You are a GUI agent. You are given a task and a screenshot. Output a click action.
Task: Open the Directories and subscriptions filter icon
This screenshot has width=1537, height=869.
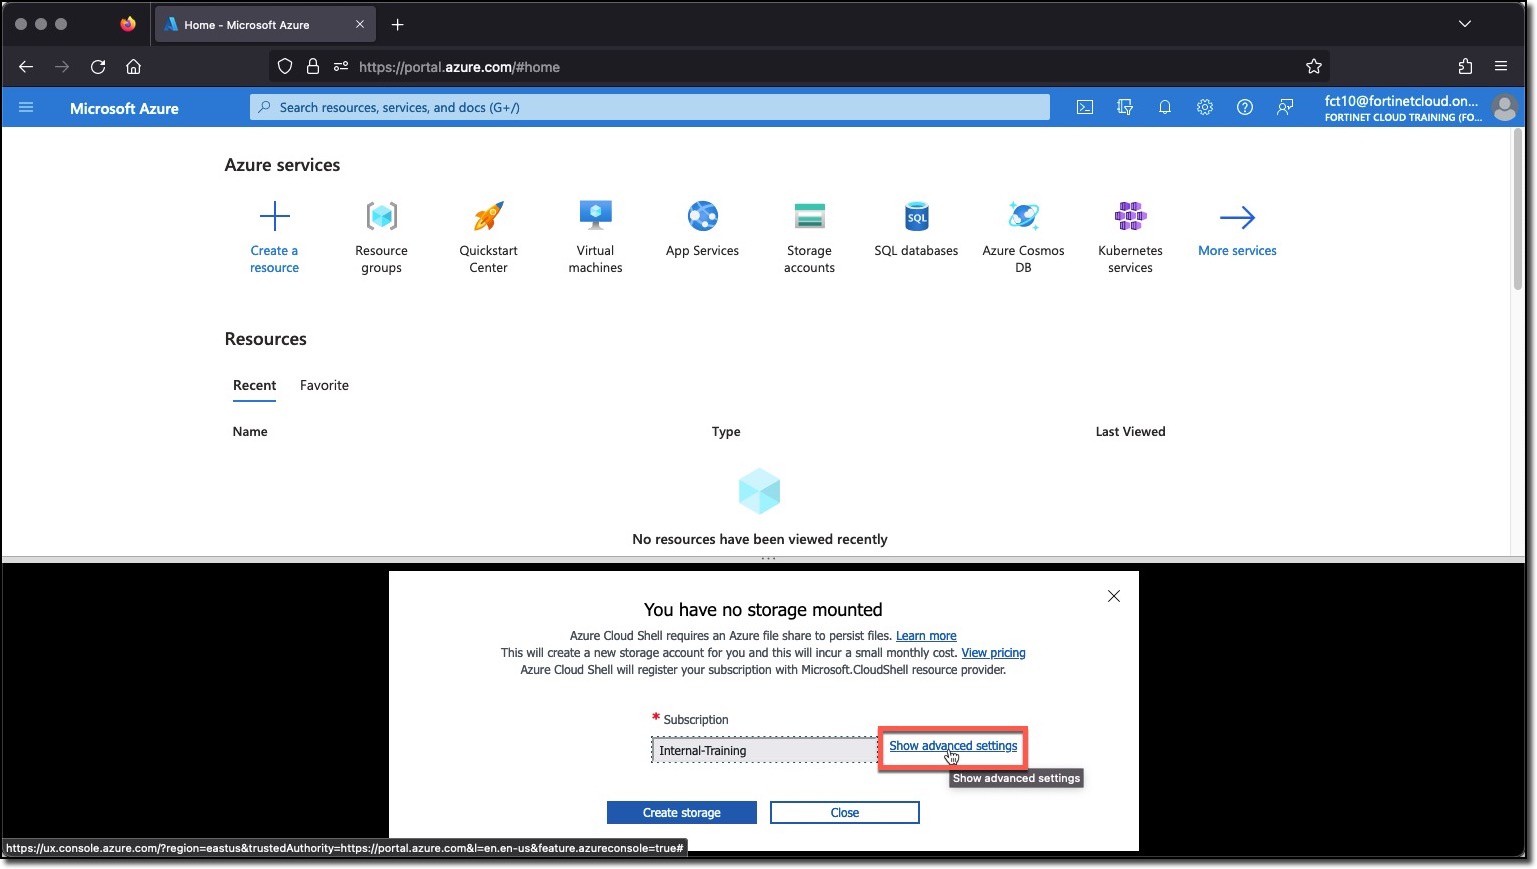tap(1125, 107)
